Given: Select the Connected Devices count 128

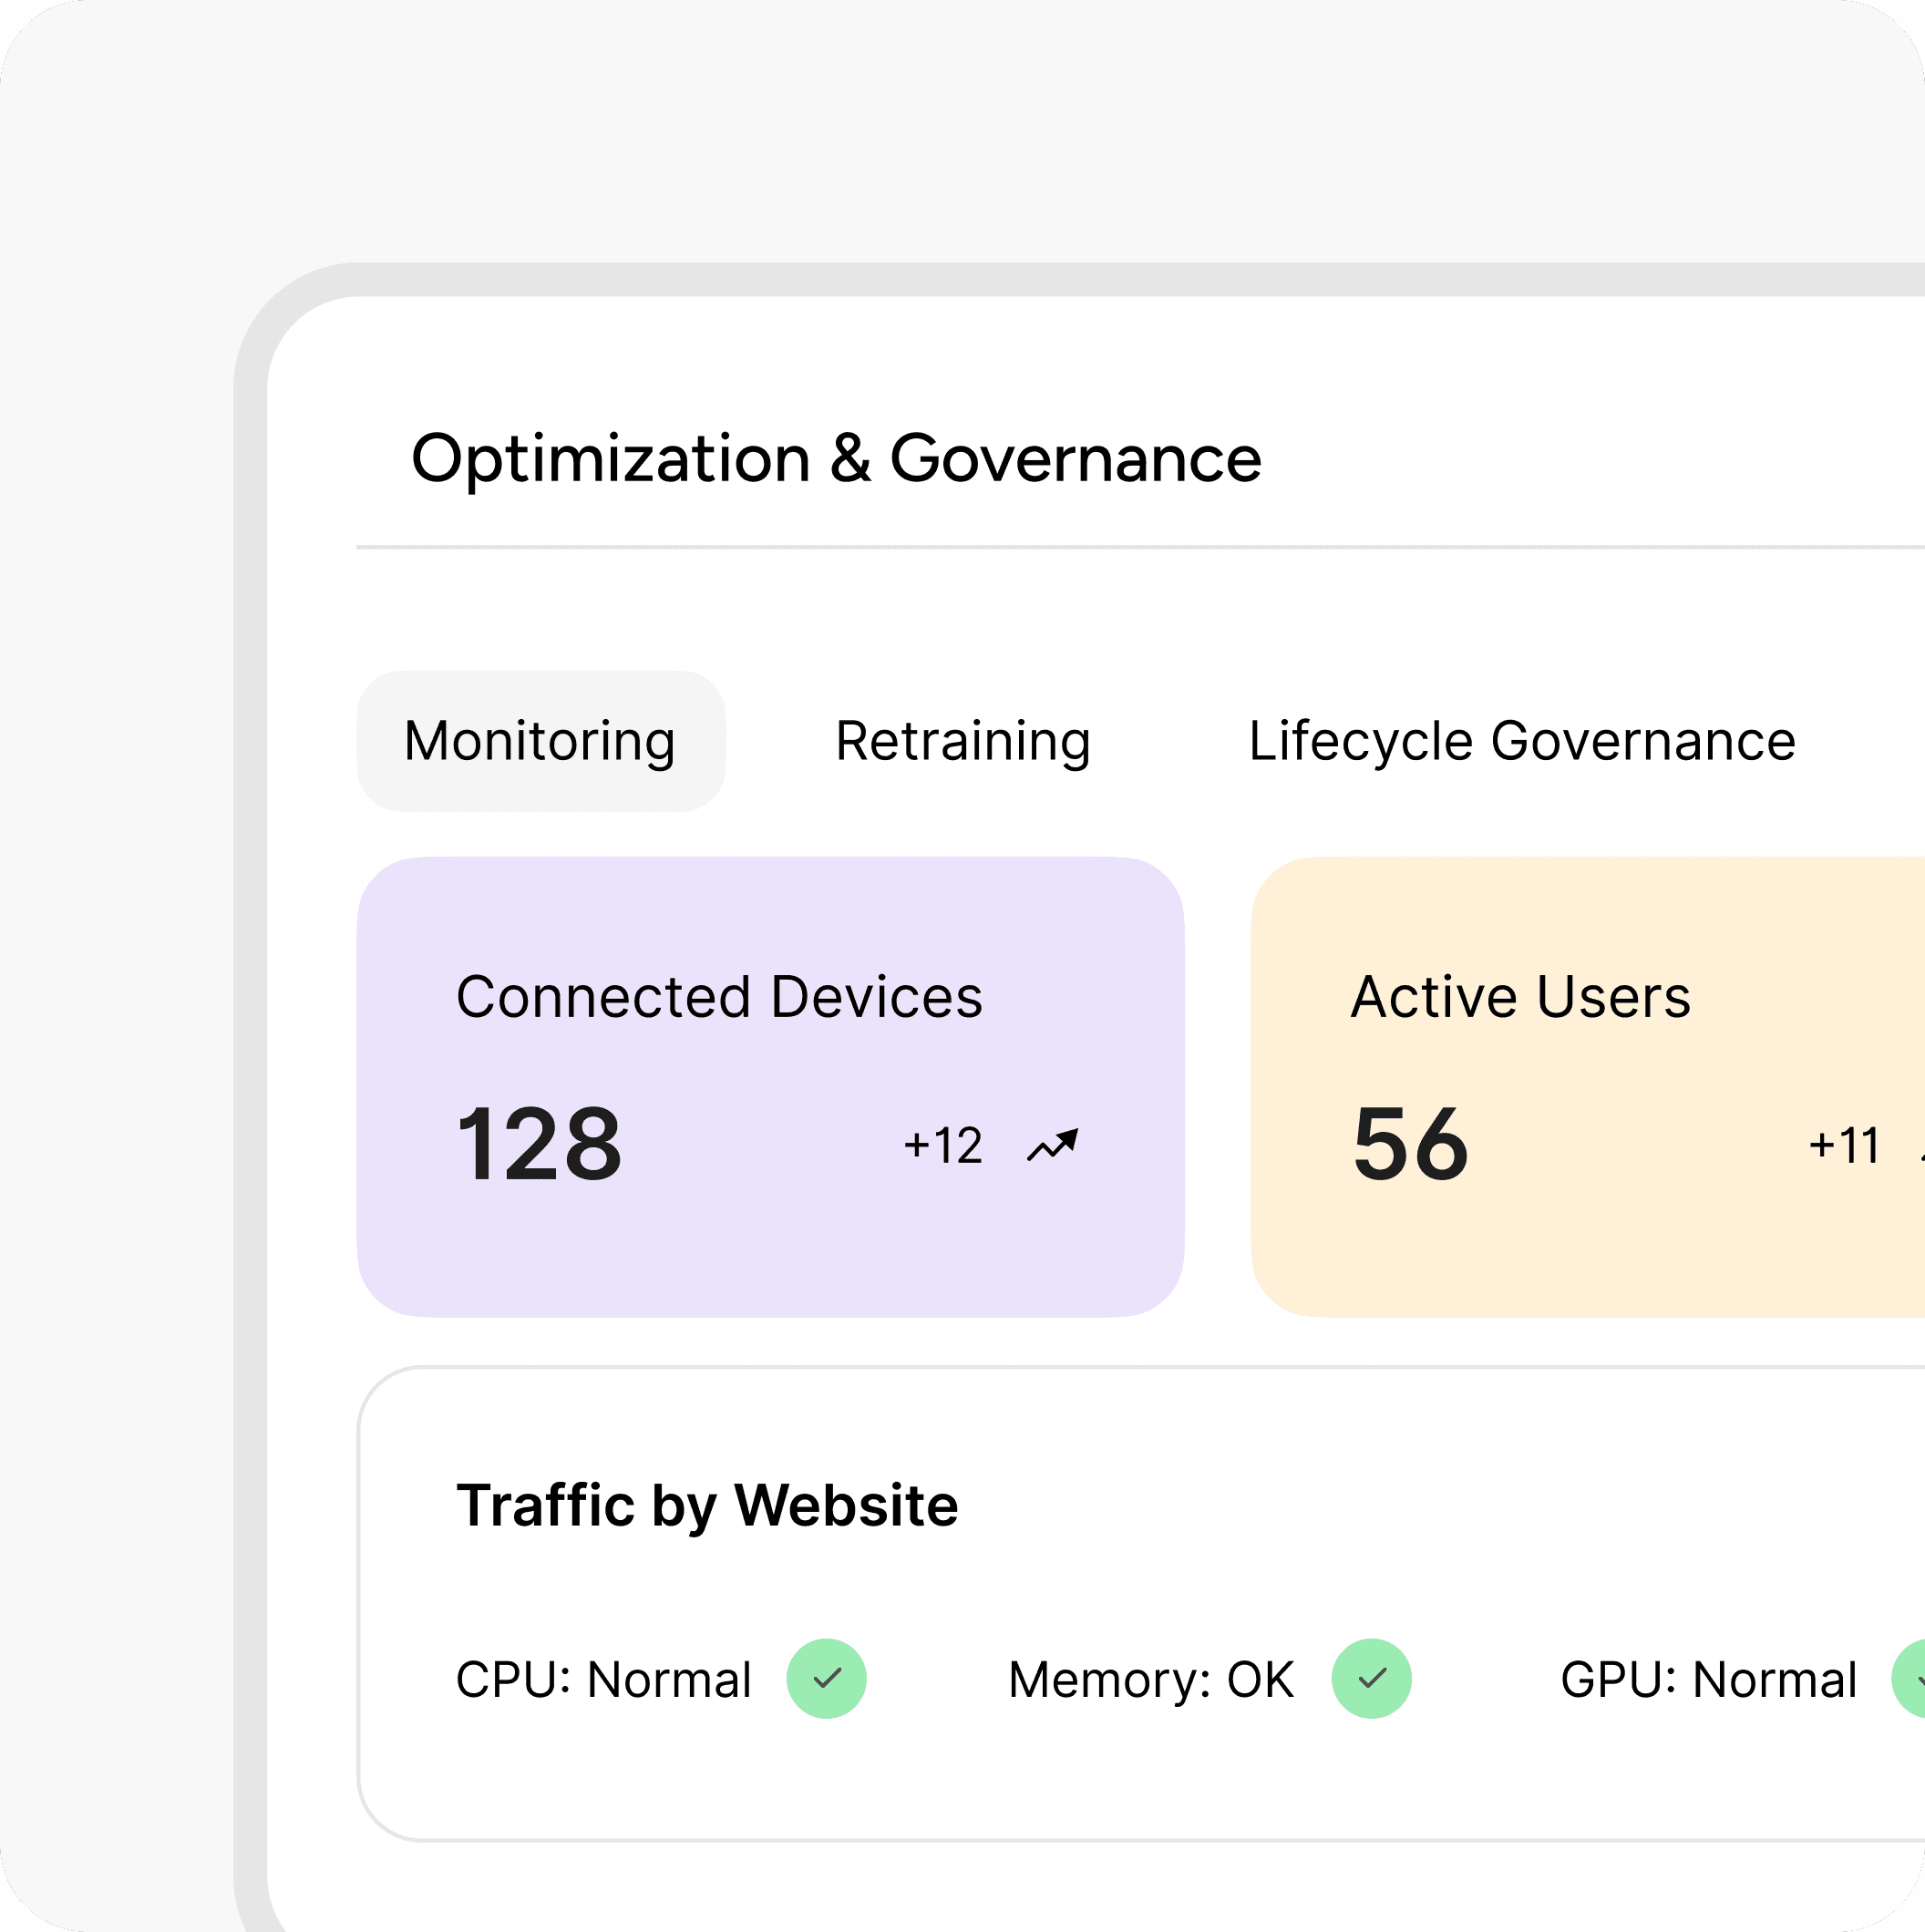Looking at the screenshot, I should coord(540,1145).
